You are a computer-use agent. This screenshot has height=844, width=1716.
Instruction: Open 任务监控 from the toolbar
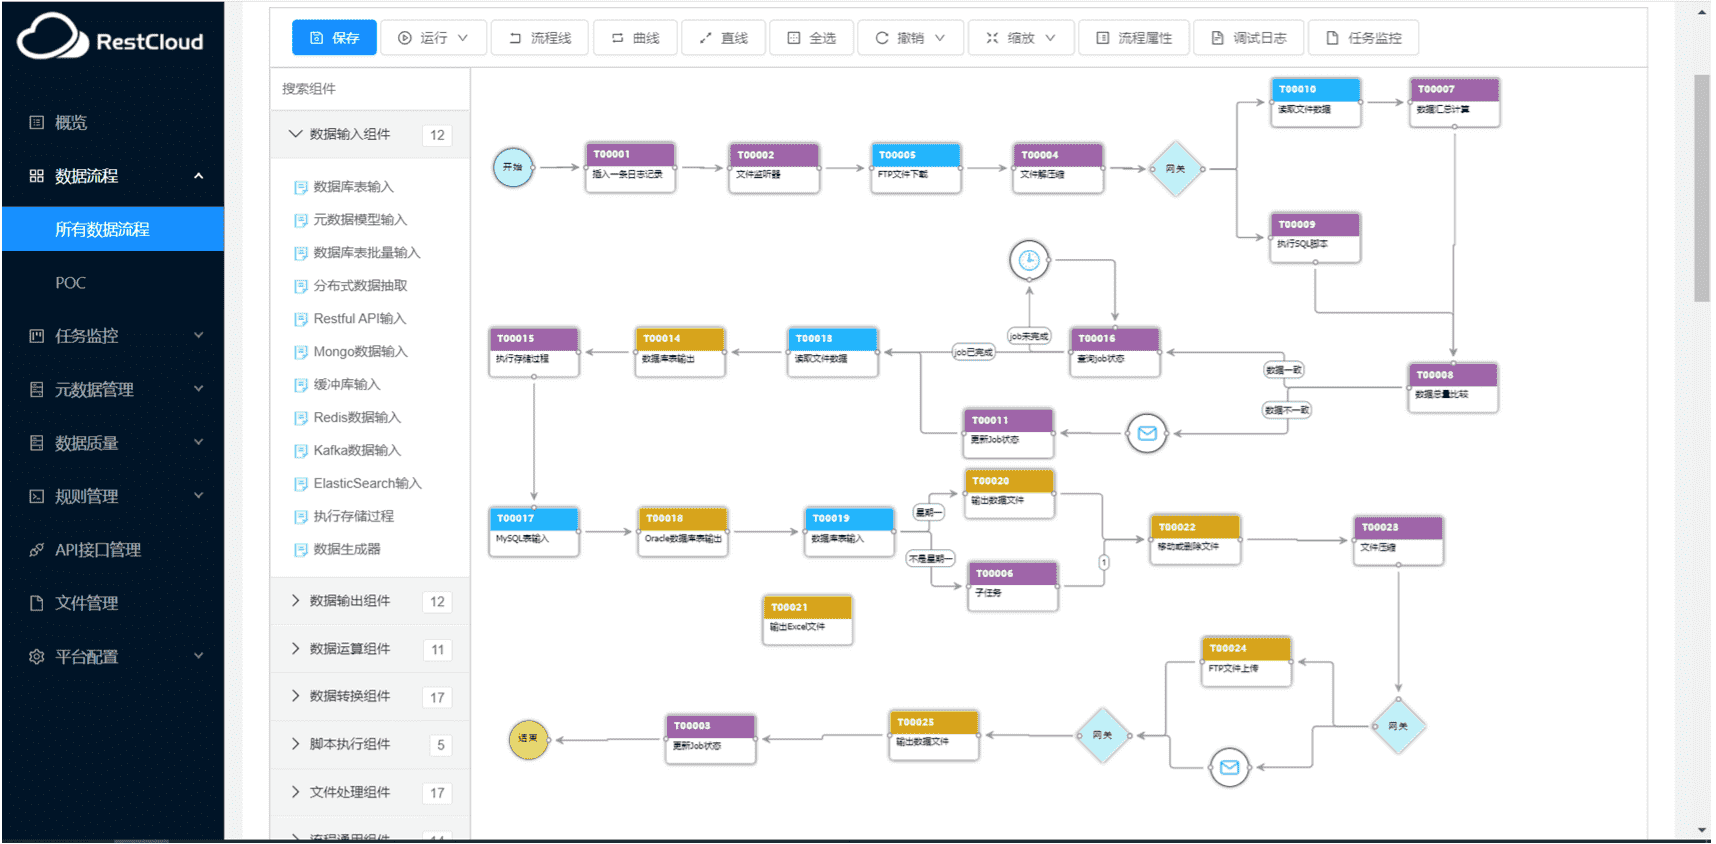(1363, 38)
